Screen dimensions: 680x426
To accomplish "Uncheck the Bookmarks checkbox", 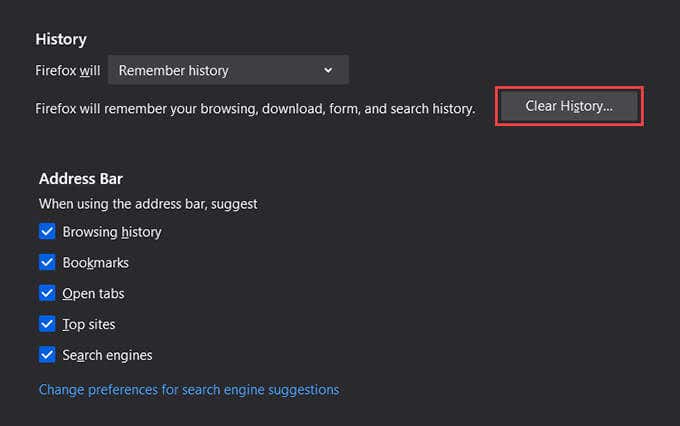I will click(x=47, y=262).
